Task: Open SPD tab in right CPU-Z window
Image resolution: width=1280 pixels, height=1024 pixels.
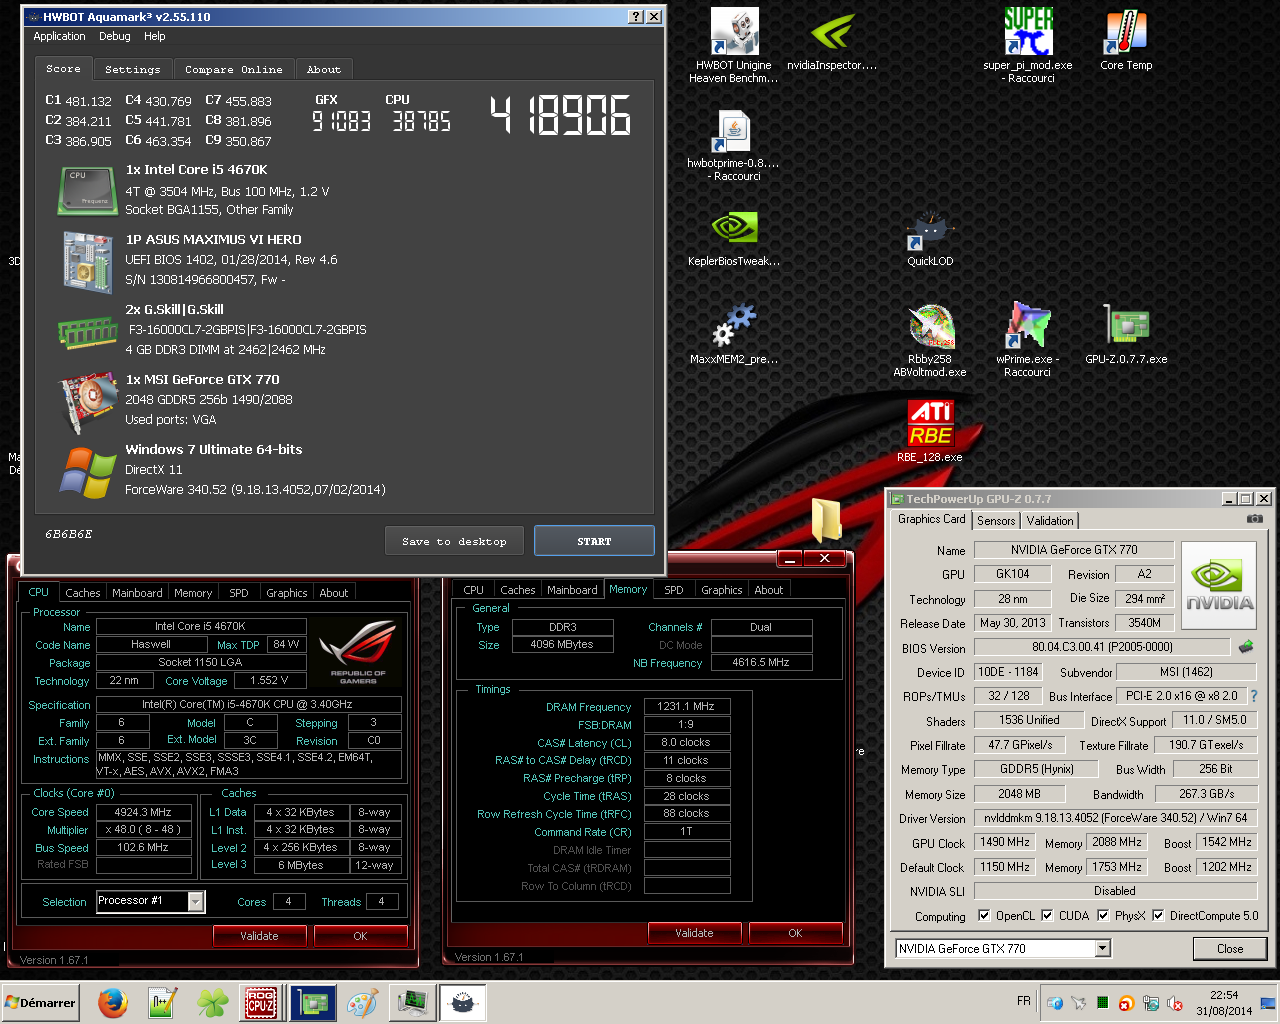Action: [x=674, y=589]
